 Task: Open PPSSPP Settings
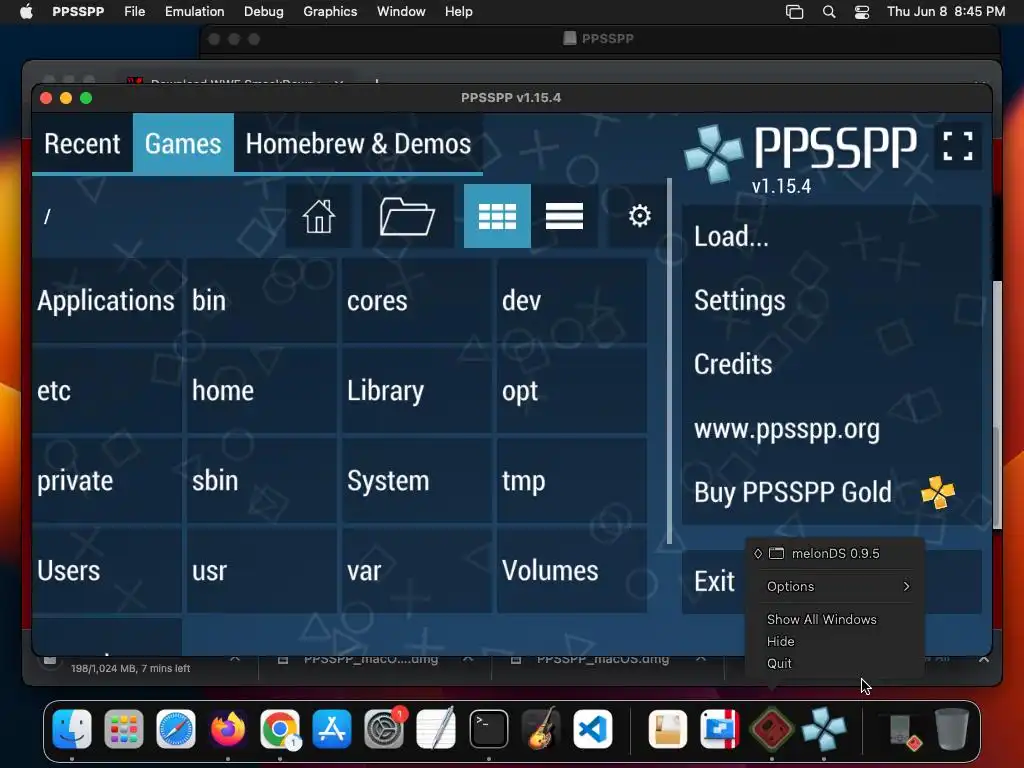tap(831, 300)
